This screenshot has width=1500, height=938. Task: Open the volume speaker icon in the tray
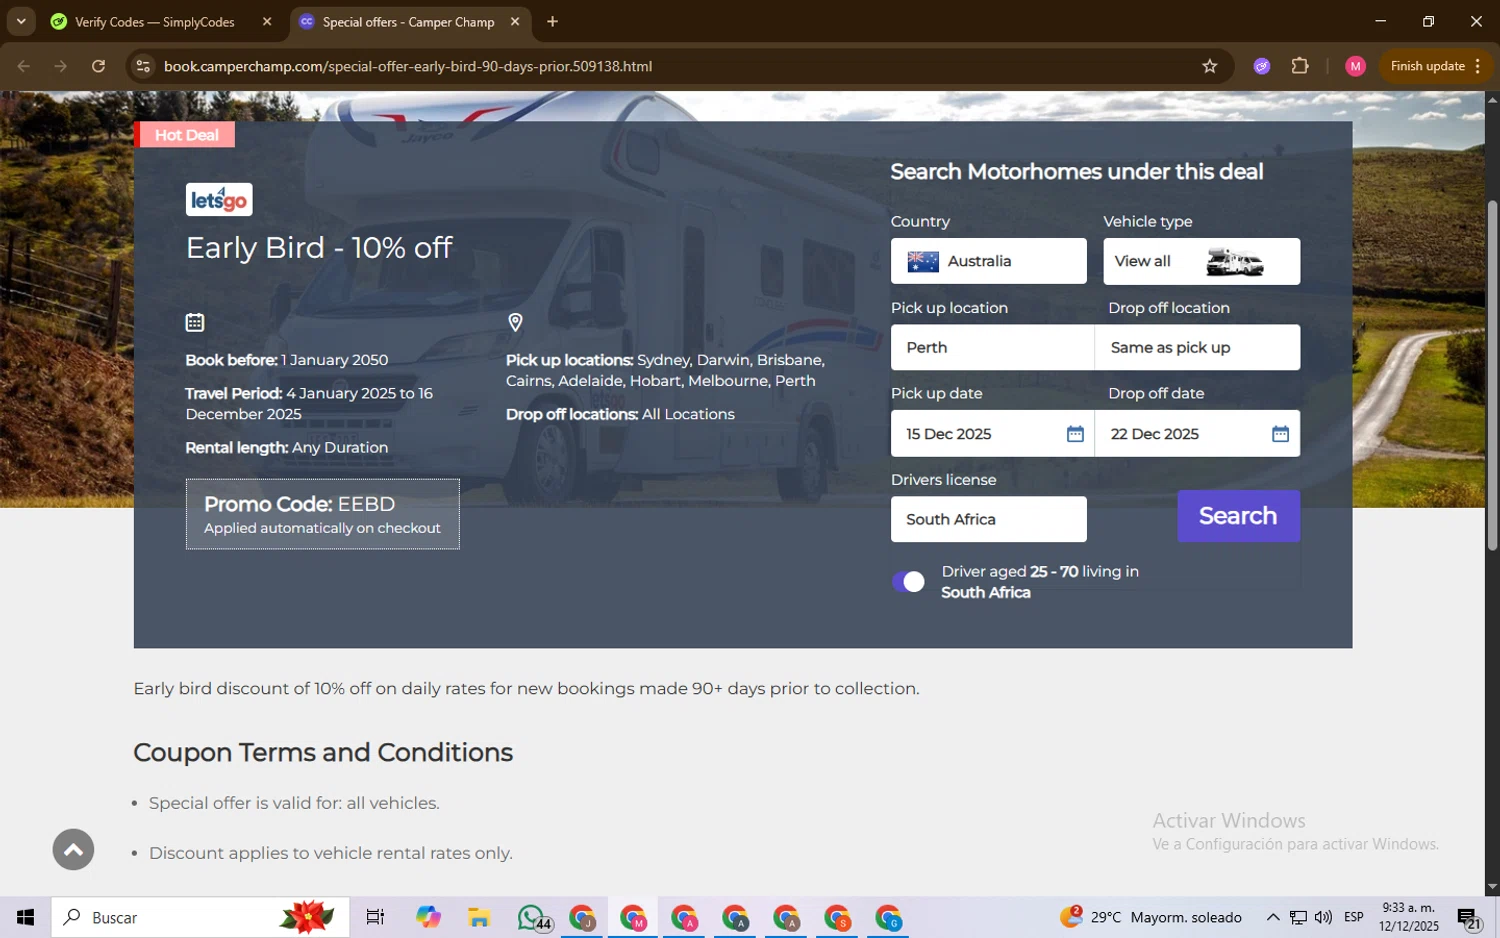tap(1323, 918)
